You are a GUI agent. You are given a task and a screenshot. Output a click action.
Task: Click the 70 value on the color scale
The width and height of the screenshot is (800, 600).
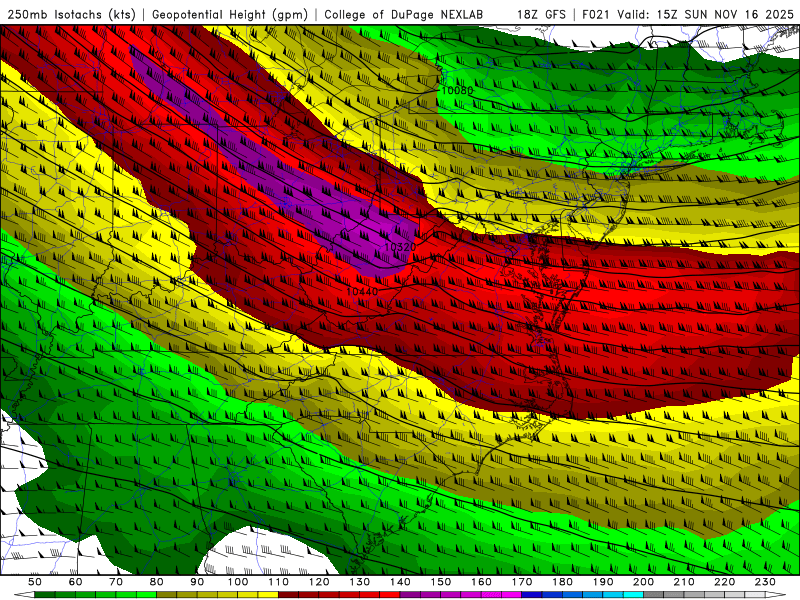(116, 582)
